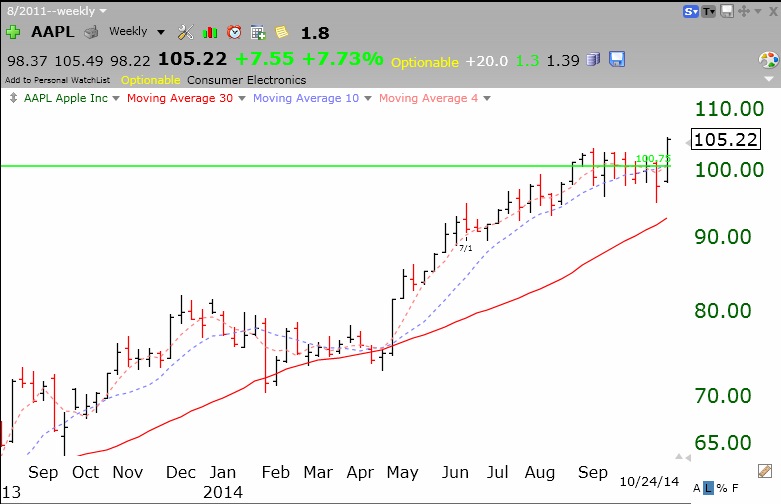Click the 1.39 value
Screen dimensions: 781x504
point(563,61)
